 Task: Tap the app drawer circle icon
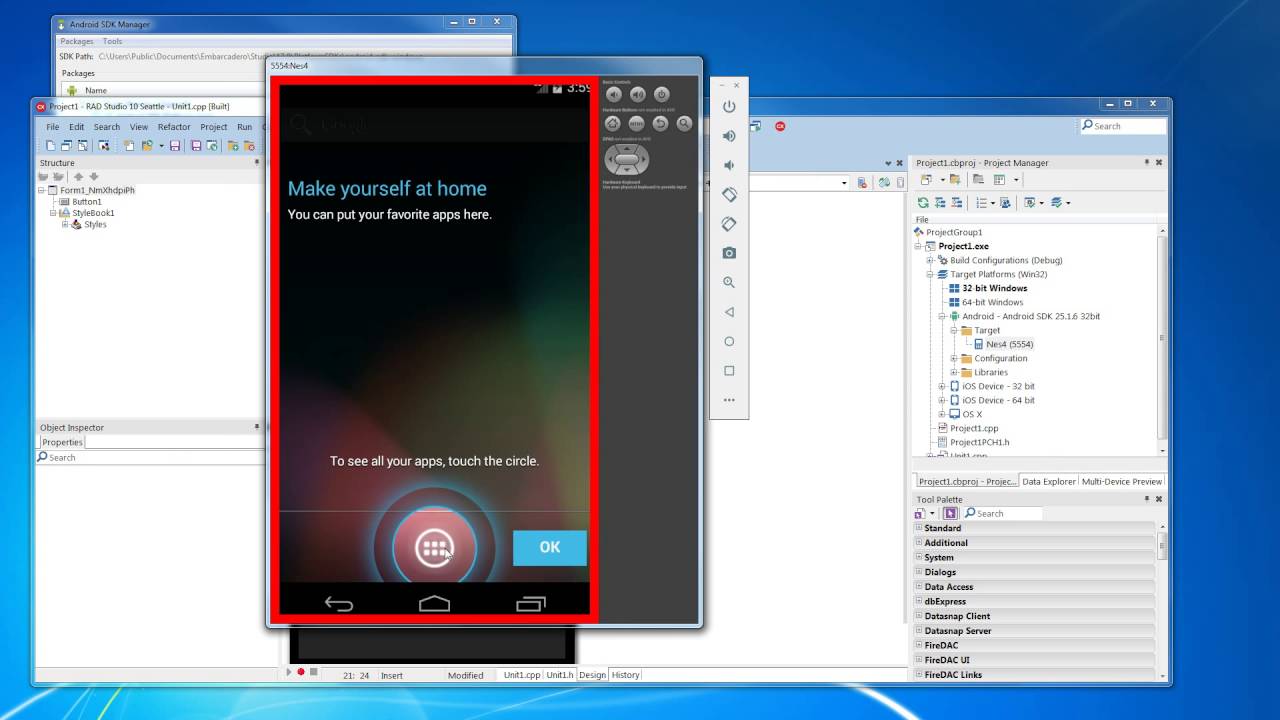click(x=434, y=547)
